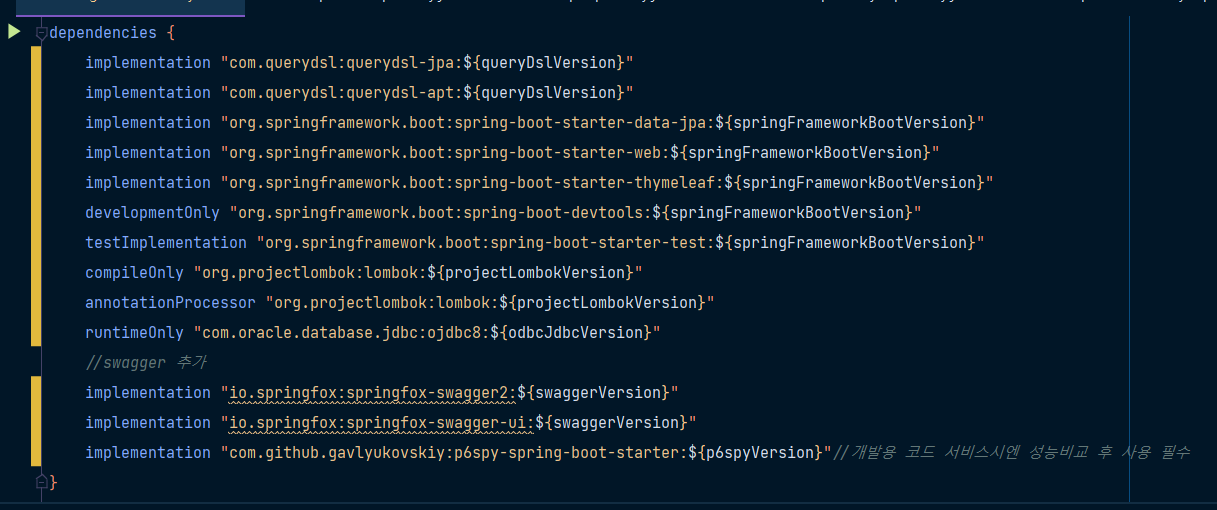The height and width of the screenshot is (510, 1217).
Task: Run the dependencies block with green arrow
Action: tap(13, 32)
